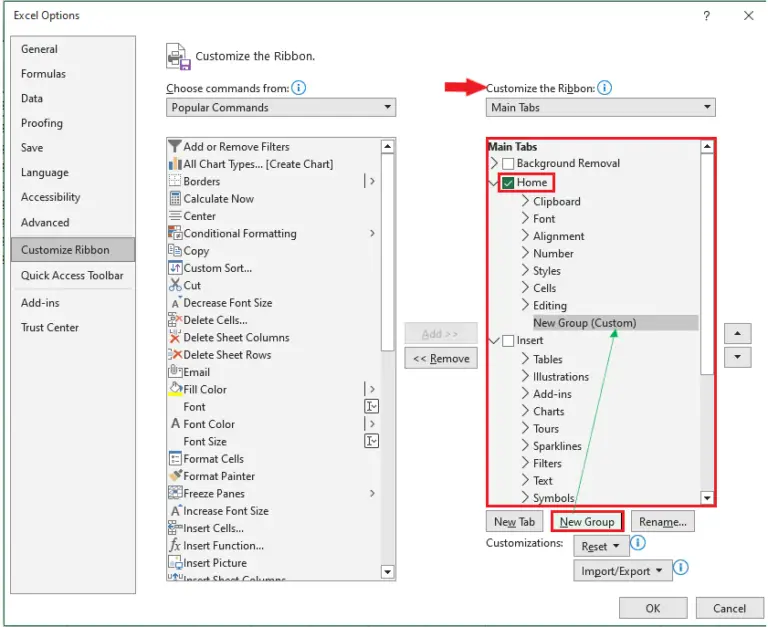Select the Cut scissors icon
768x627 pixels.
[x=175, y=285]
